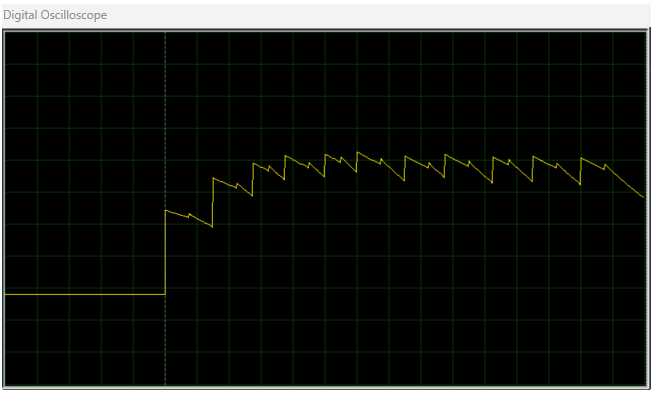Click the flat yellow baseline before the trigger

pos(85,295)
